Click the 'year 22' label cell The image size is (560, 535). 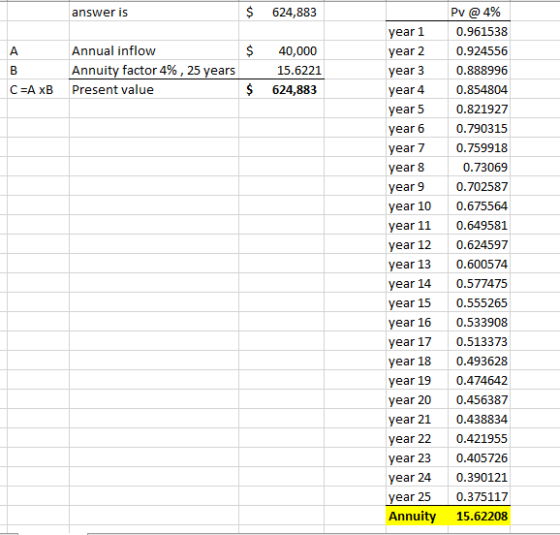coord(417,438)
